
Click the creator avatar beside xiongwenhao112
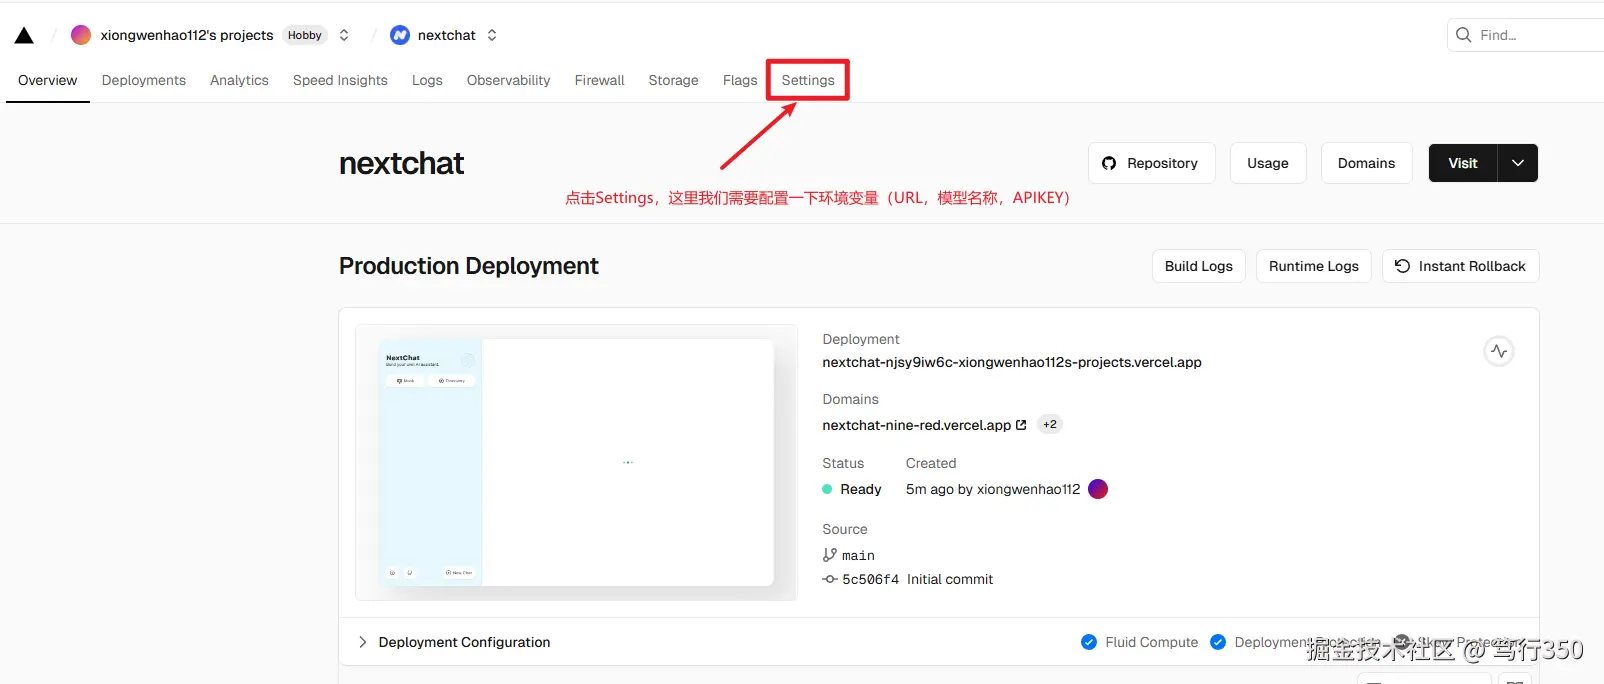click(1098, 489)
